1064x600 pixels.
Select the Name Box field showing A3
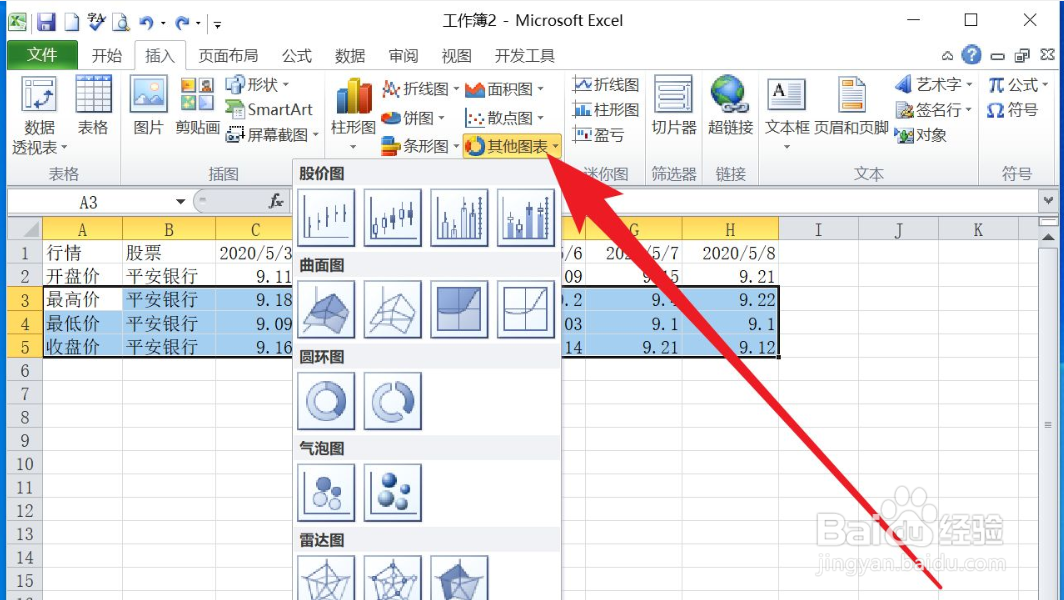pyautogui.click(x=89, y=202)
